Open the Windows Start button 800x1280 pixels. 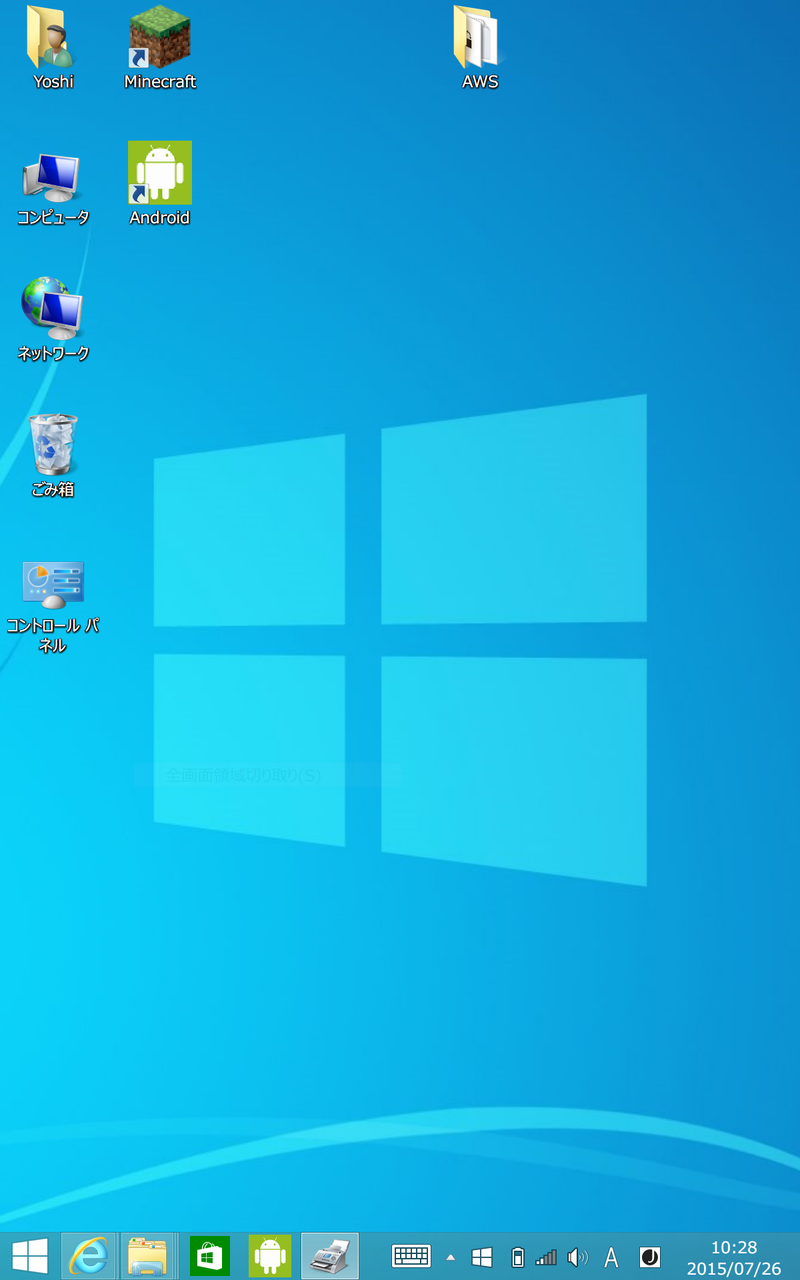click(x=30, y=1256)
